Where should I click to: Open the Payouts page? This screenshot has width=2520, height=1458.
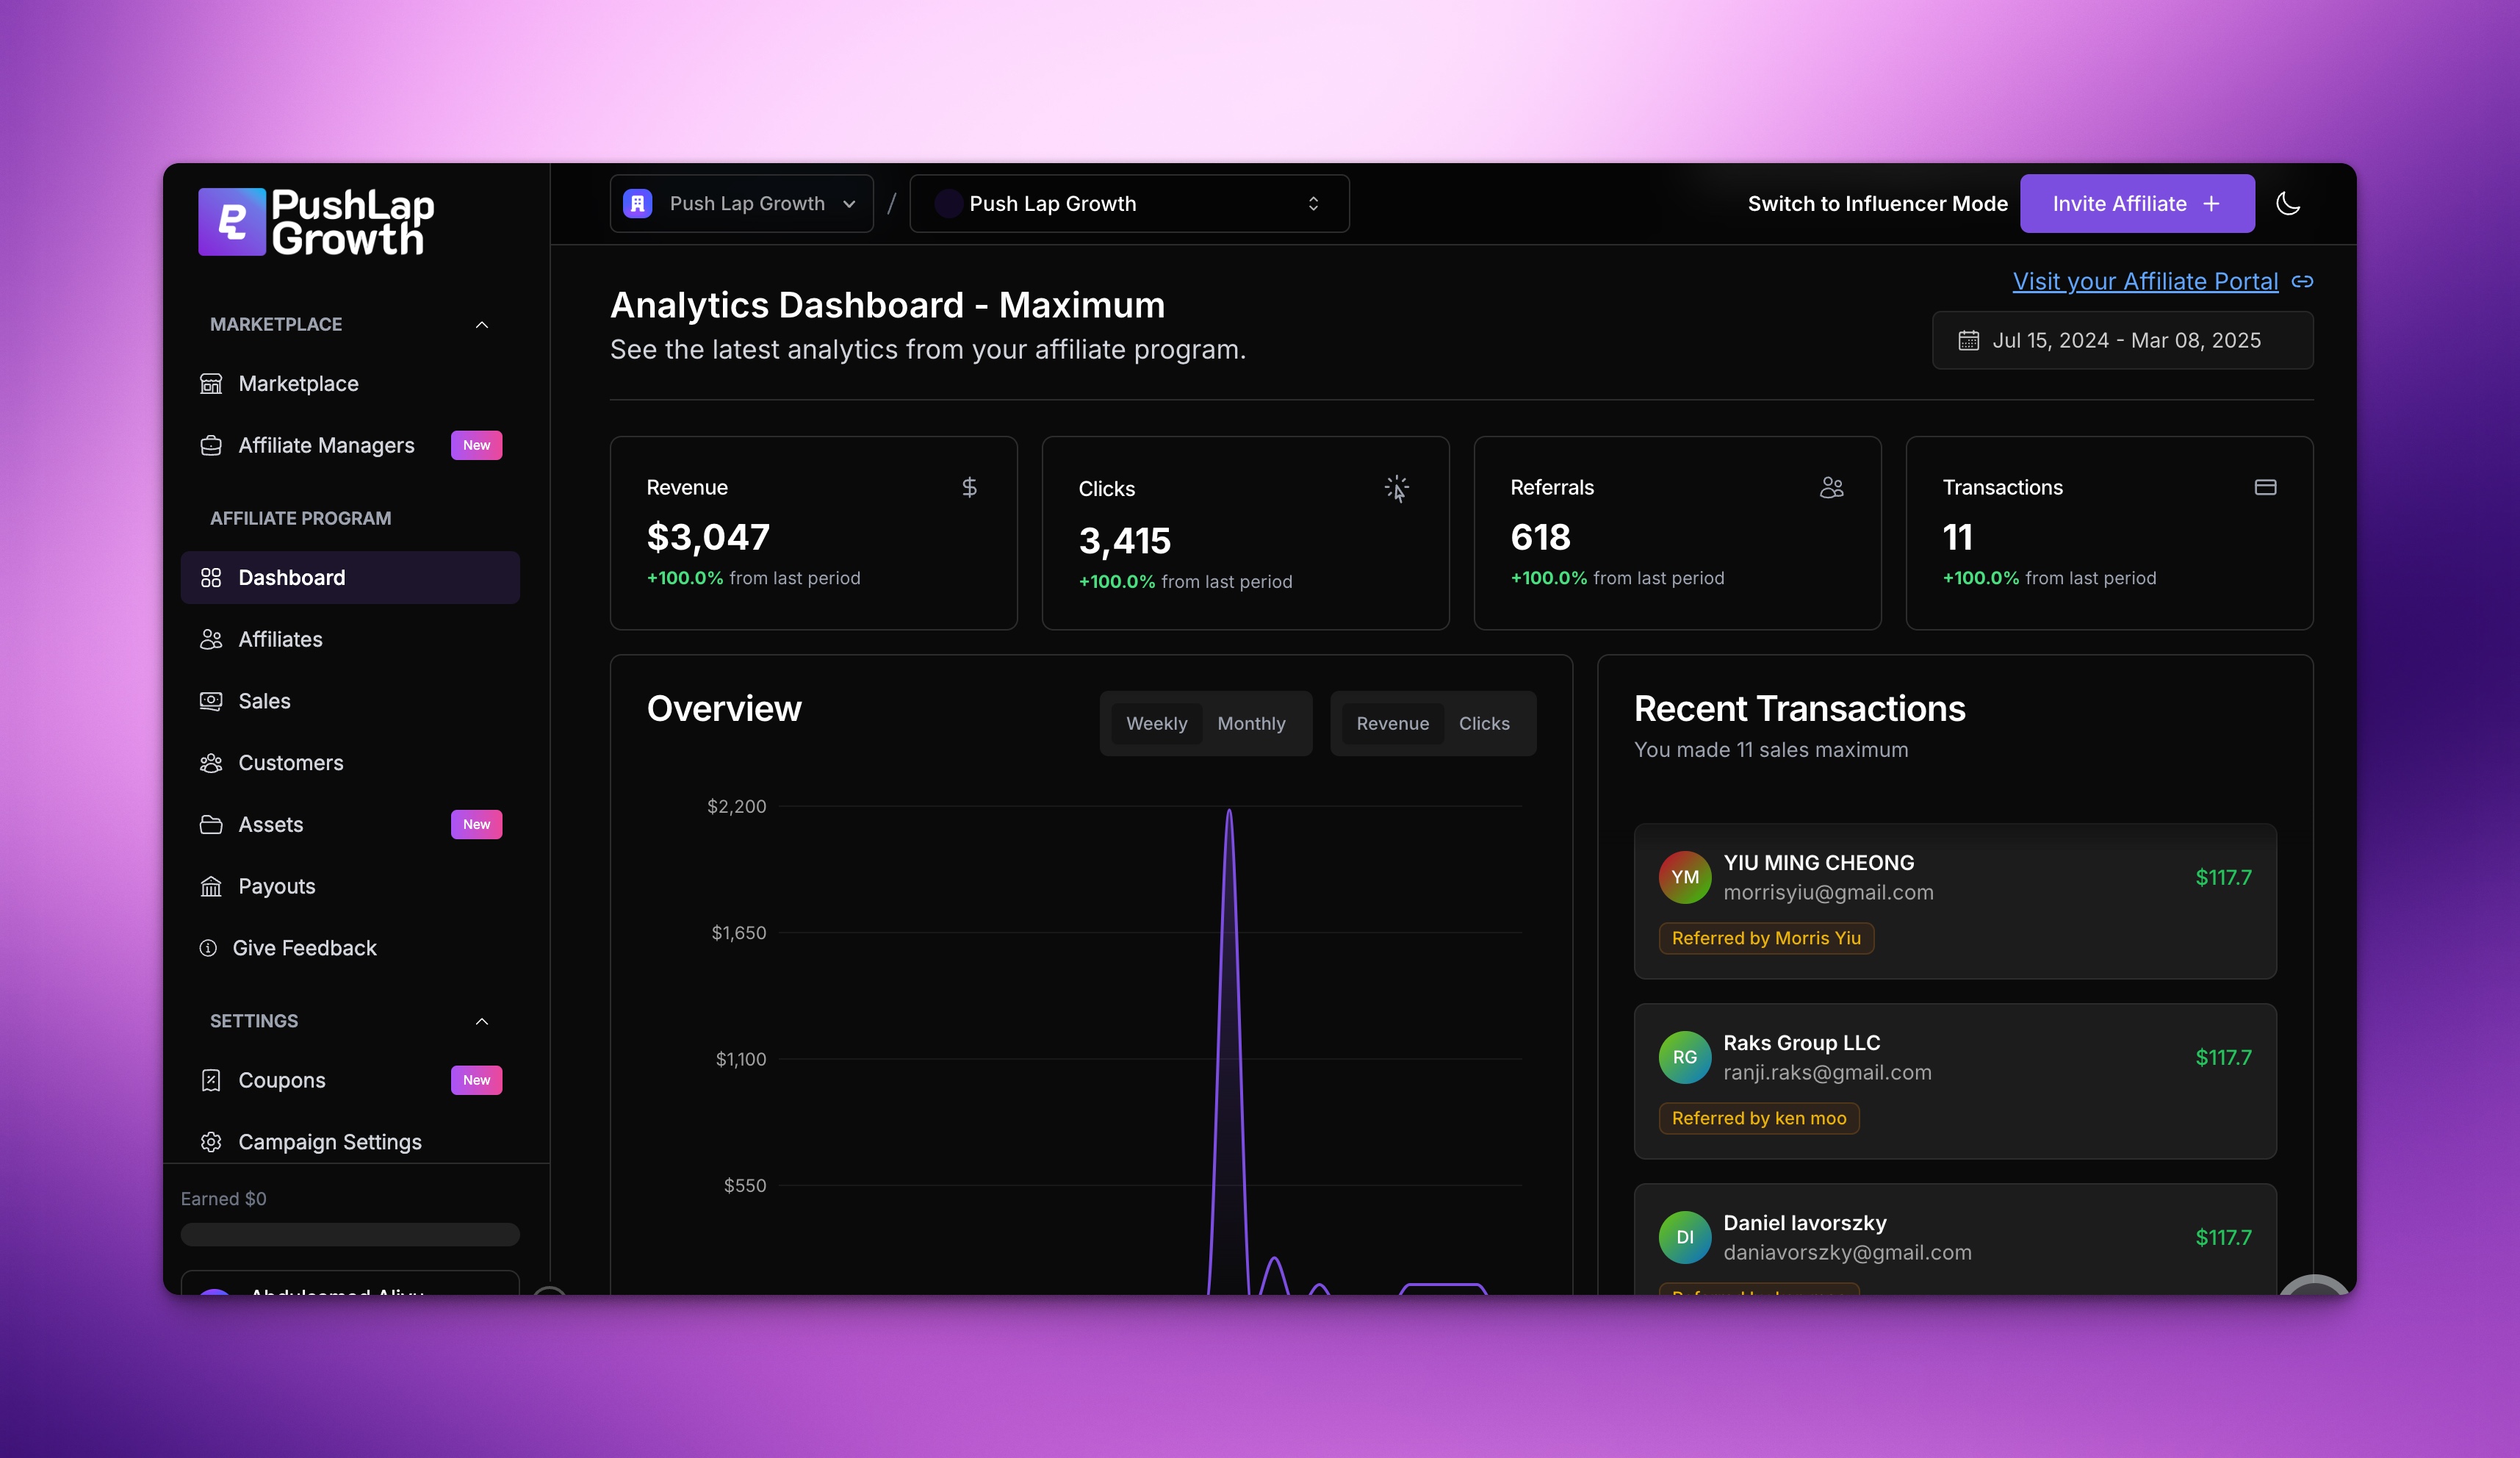(276, 886)
